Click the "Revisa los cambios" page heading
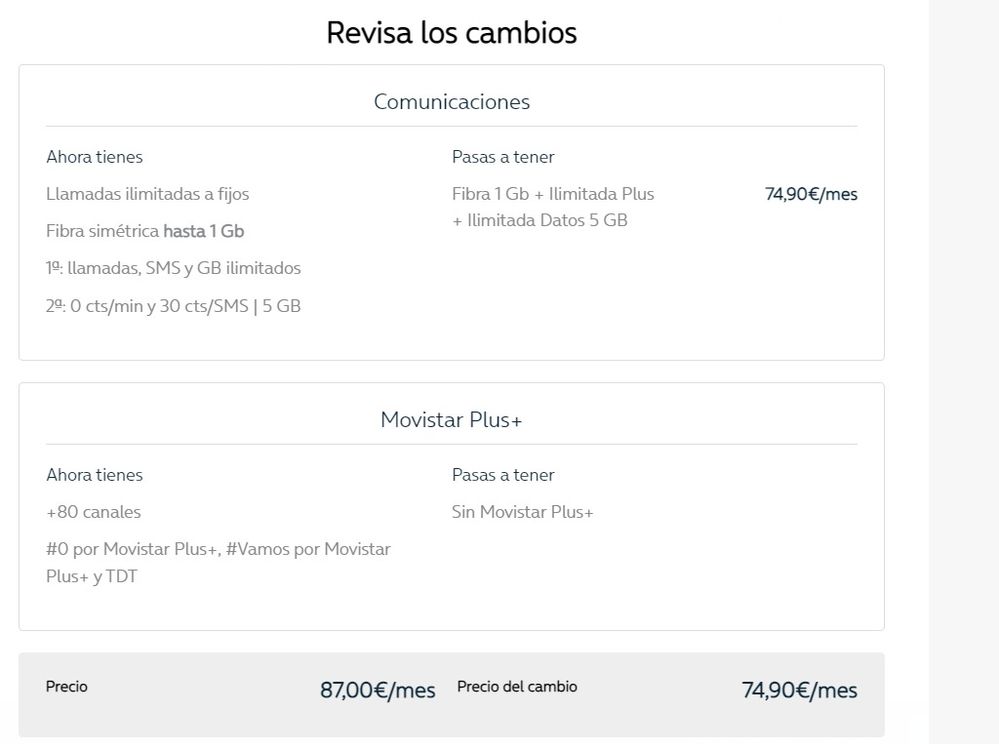999x744 pixels. (x=451, y=33)
